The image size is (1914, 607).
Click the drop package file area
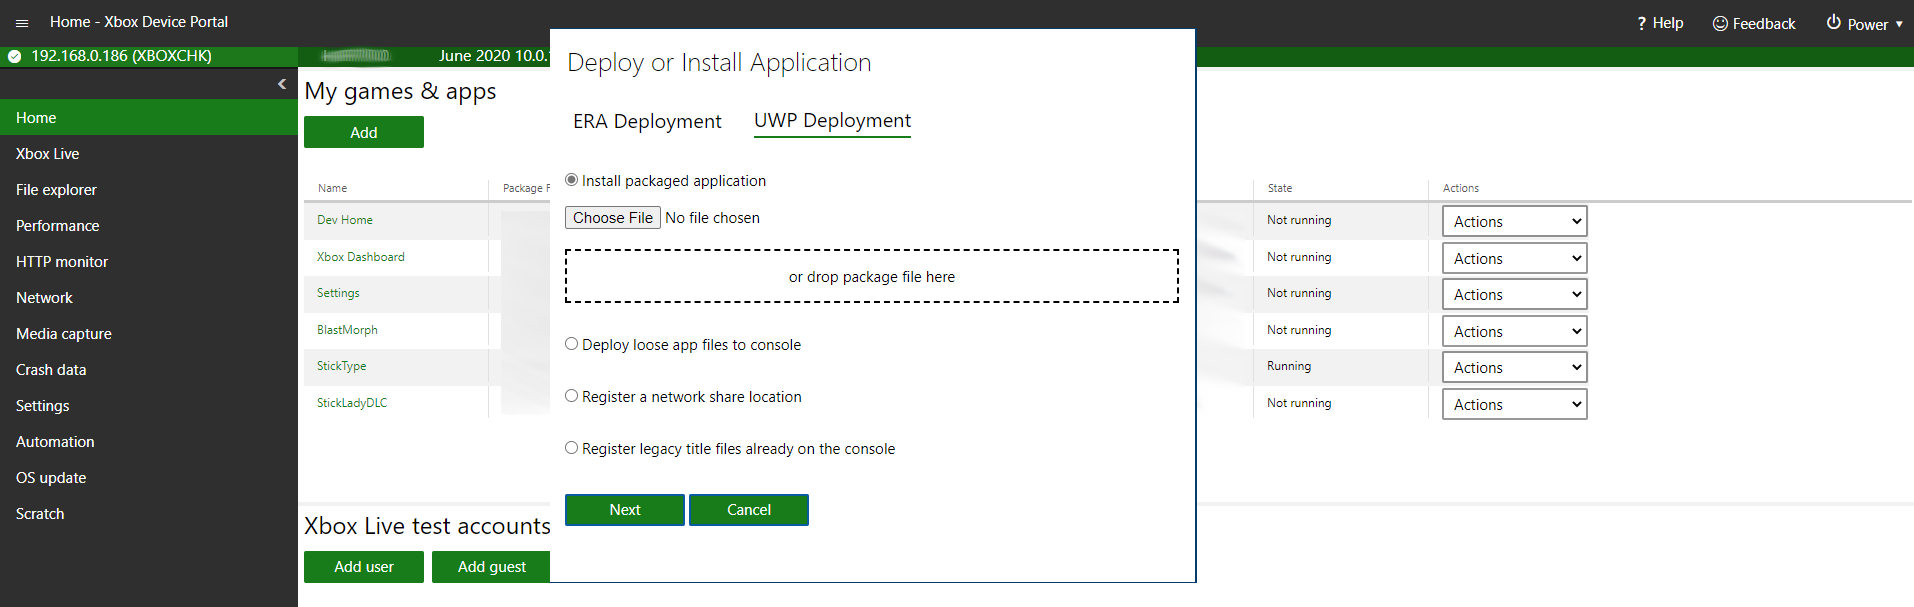[872, 276]
